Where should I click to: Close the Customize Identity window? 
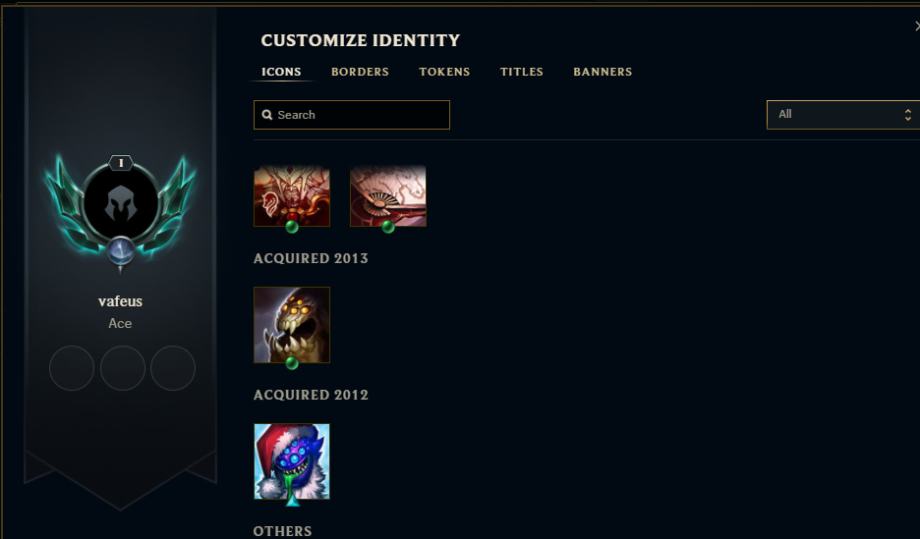916,26
